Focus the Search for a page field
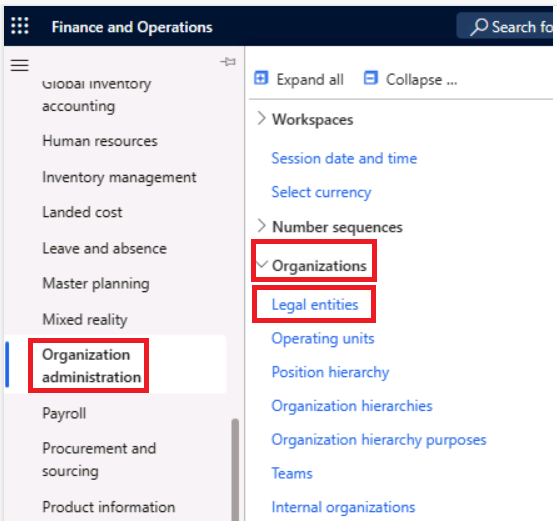557x521 pixels. (504, 26)
